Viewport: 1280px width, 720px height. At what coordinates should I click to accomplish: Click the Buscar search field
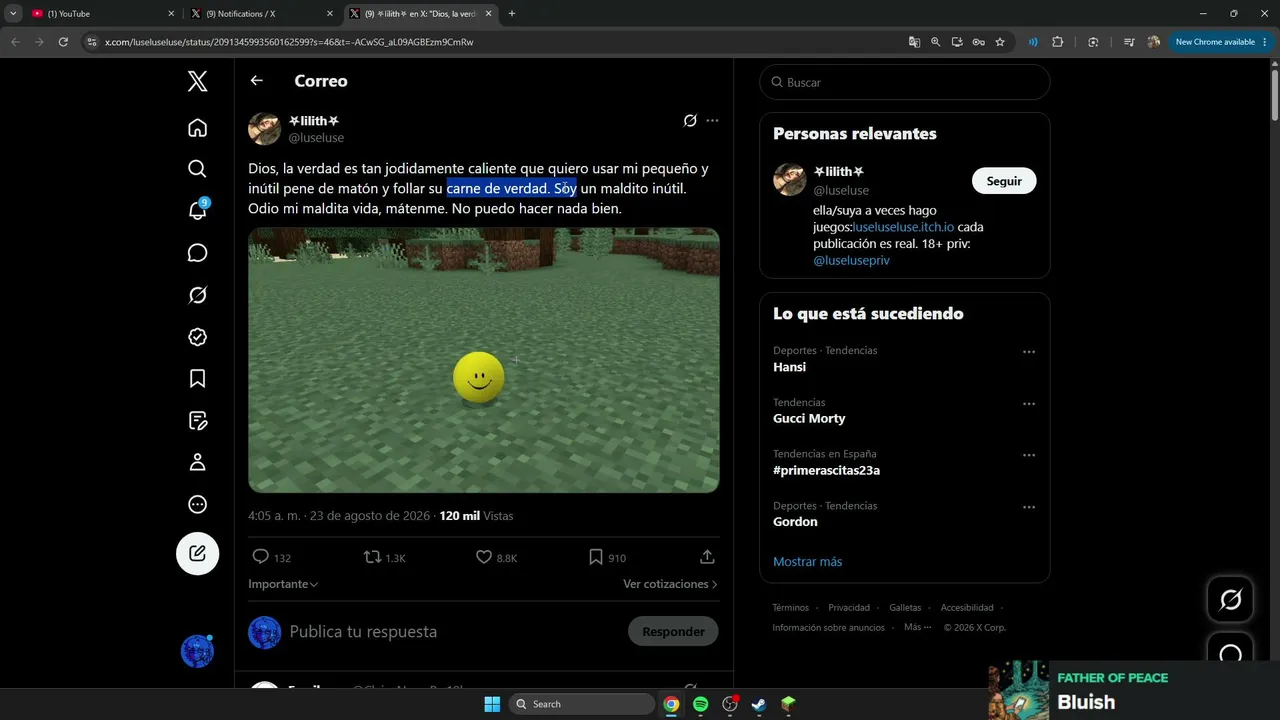[x=905, y=82]
